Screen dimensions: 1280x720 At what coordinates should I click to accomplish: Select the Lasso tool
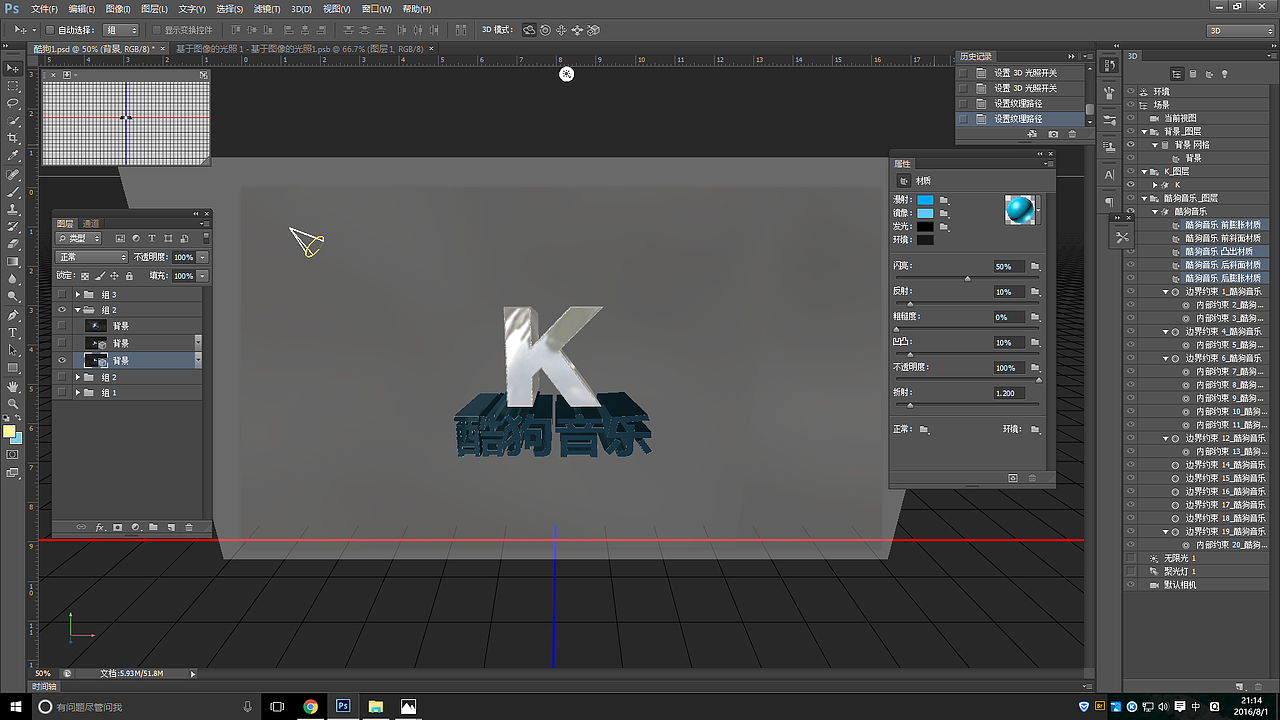[13, 103]
